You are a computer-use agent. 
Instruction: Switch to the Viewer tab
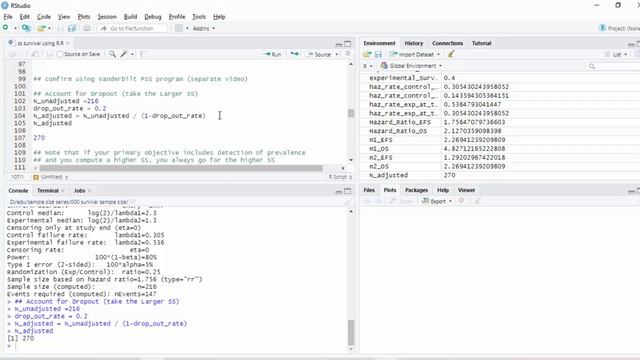click(x=466, y=190)
